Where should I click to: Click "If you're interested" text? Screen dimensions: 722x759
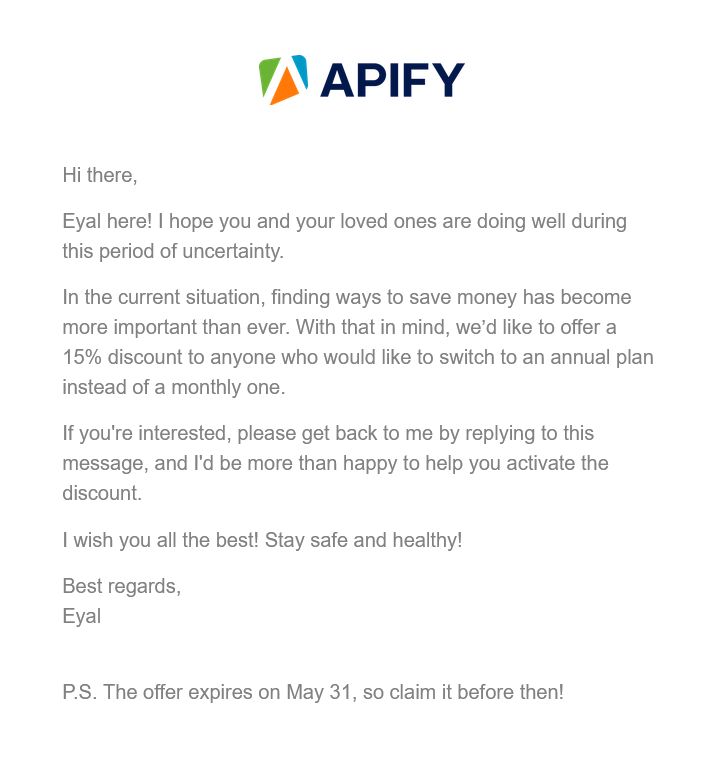coord(147,433)
